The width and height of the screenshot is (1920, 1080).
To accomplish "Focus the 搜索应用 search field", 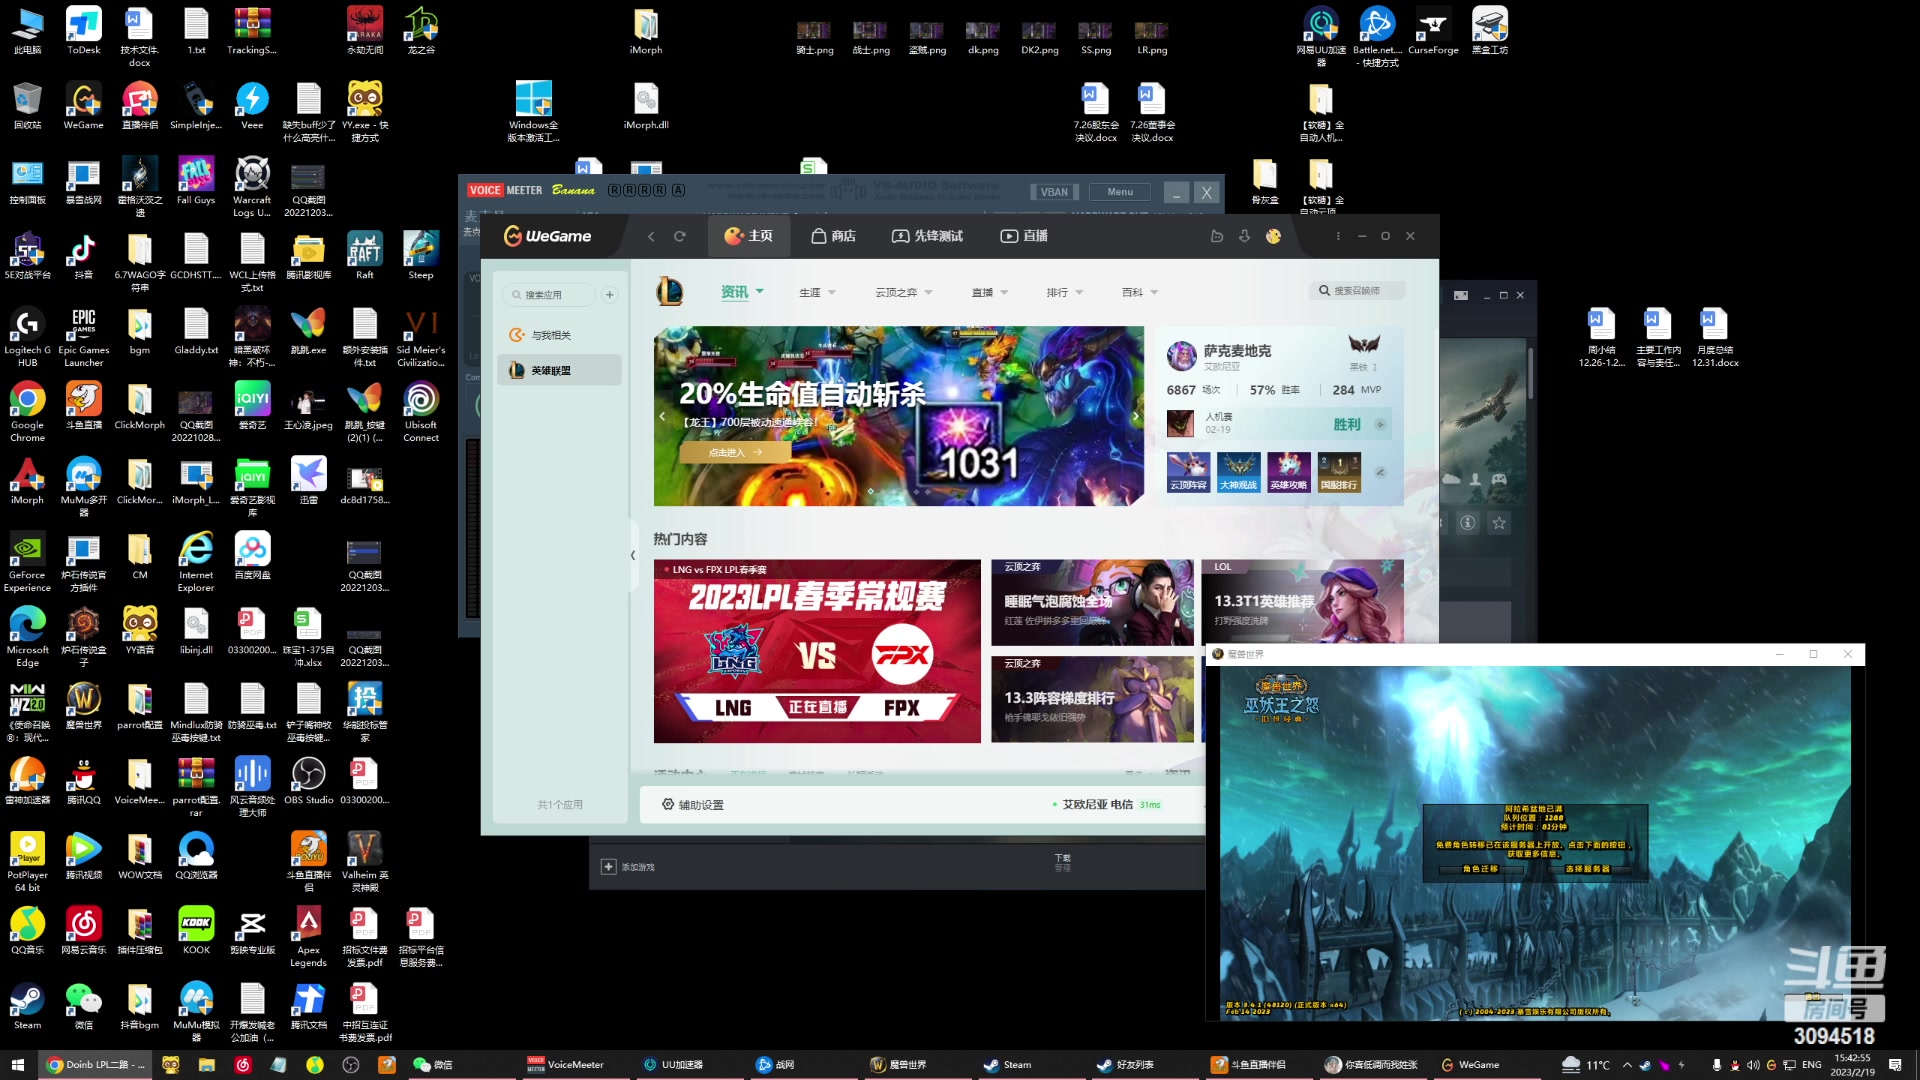I will point(548,295).
